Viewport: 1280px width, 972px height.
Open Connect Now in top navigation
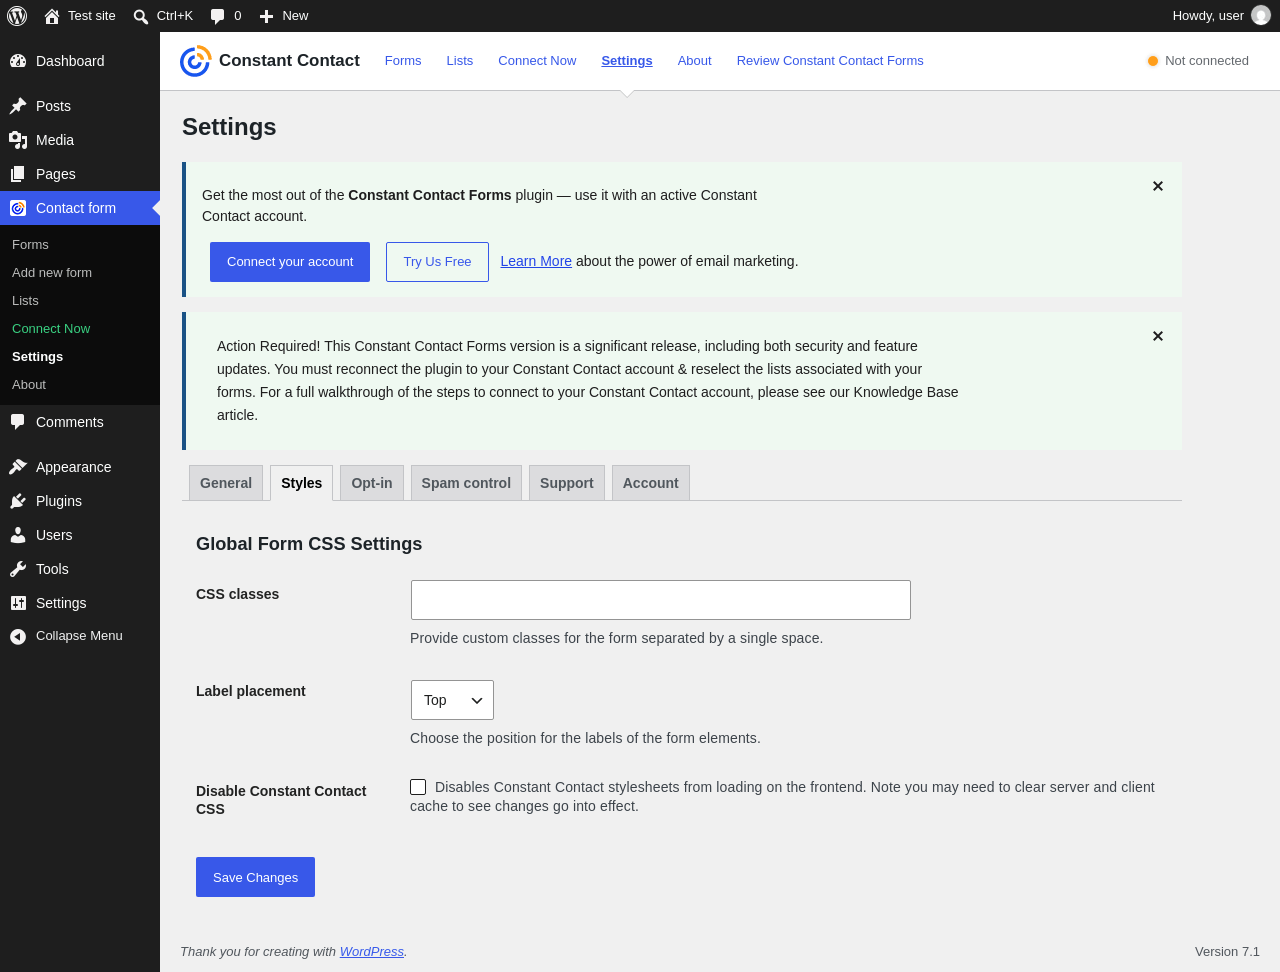pyautogui.click(x=537, y=61)
